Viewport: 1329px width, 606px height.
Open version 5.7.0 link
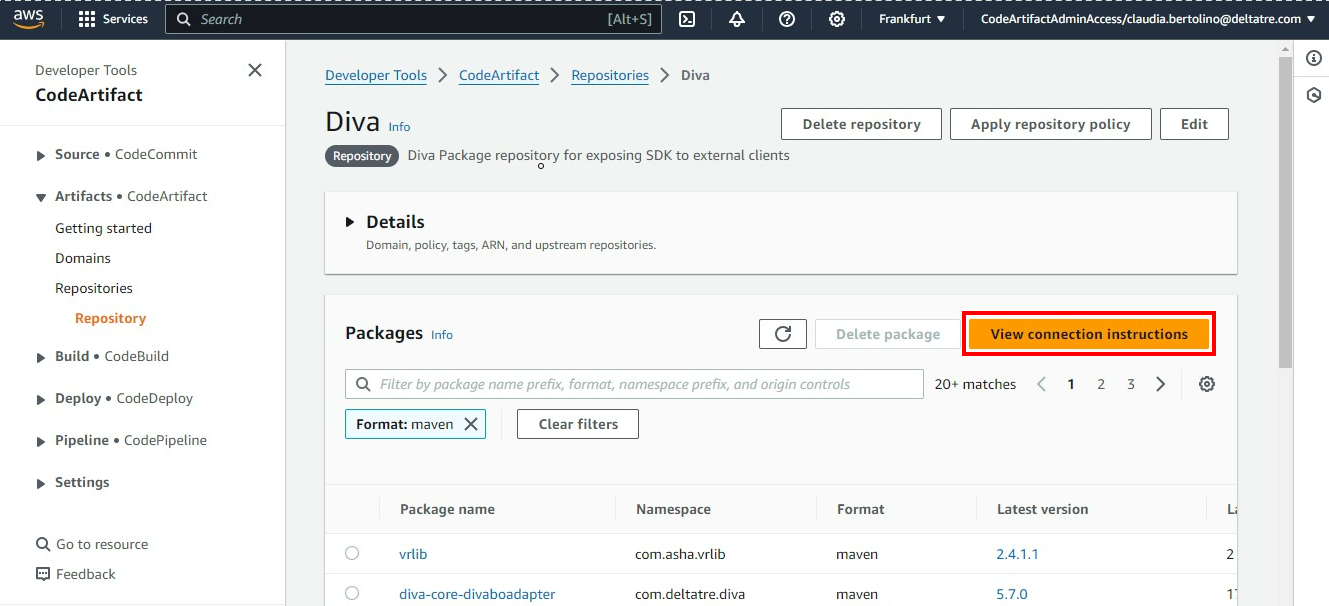(1012, 594)
